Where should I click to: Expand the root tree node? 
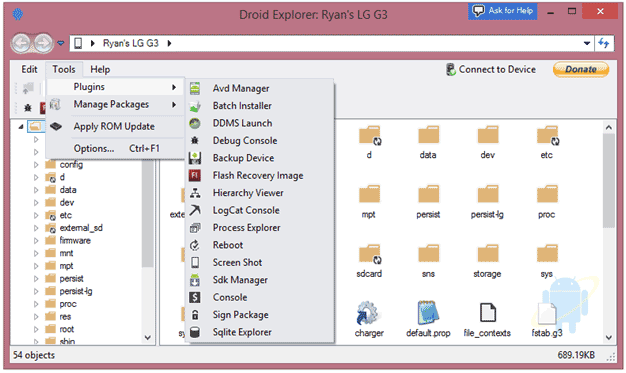[x=36, y=329]
